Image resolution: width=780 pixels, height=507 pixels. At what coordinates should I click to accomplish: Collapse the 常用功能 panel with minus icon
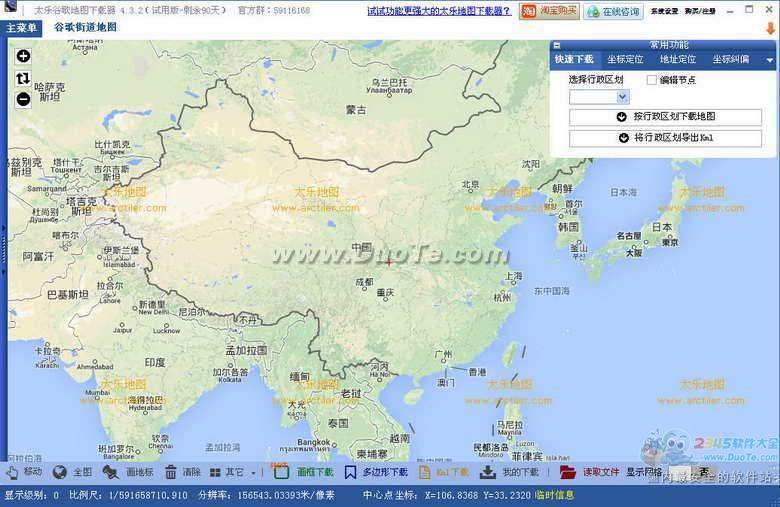[557, 45]
